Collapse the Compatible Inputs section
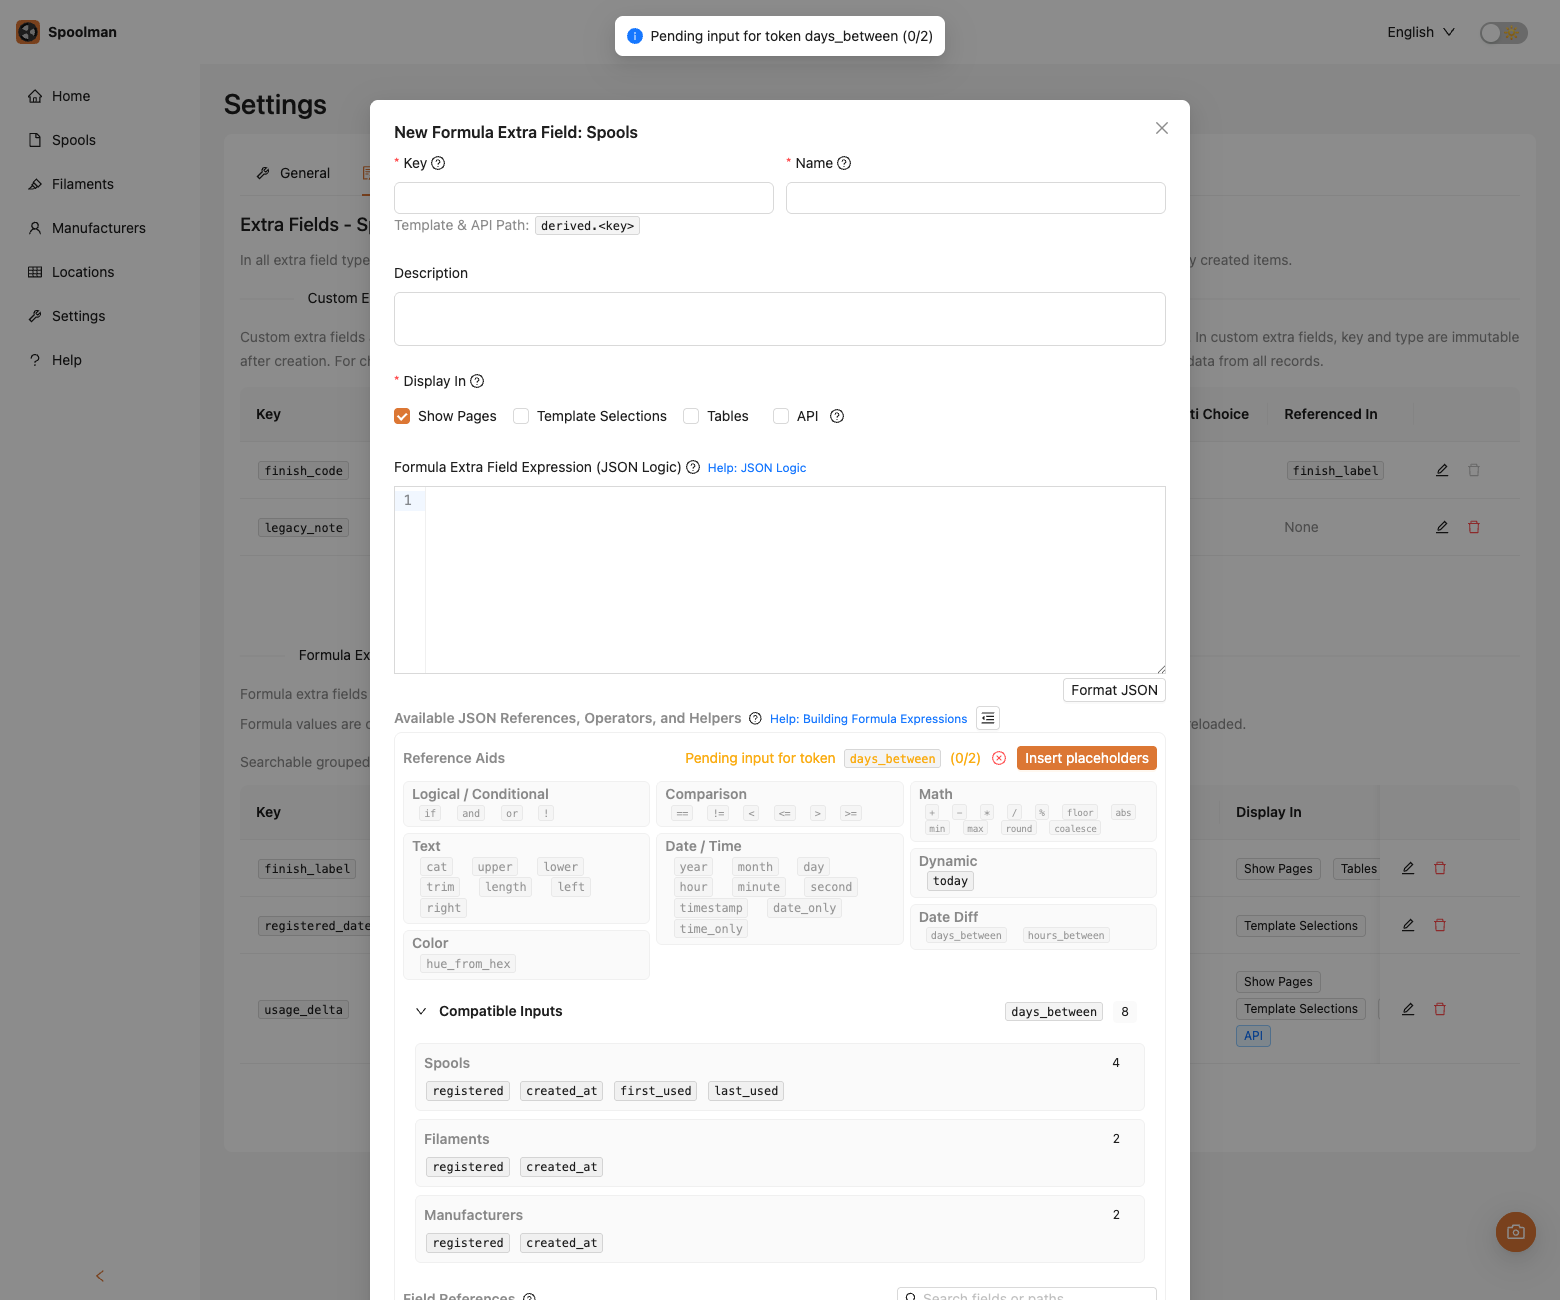 point(421,1011)
